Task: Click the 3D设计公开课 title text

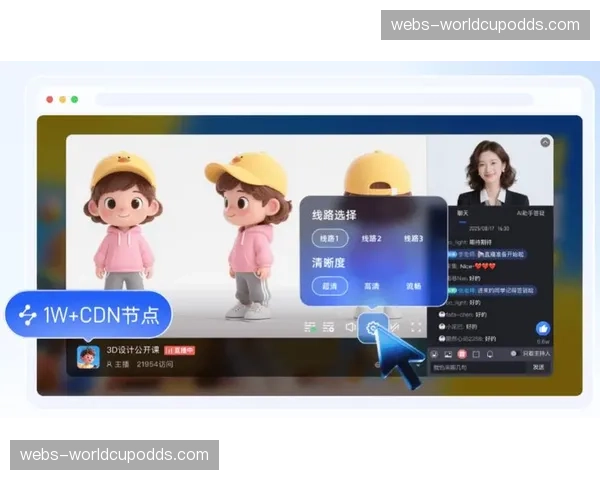Action: (x=133, y=350)
